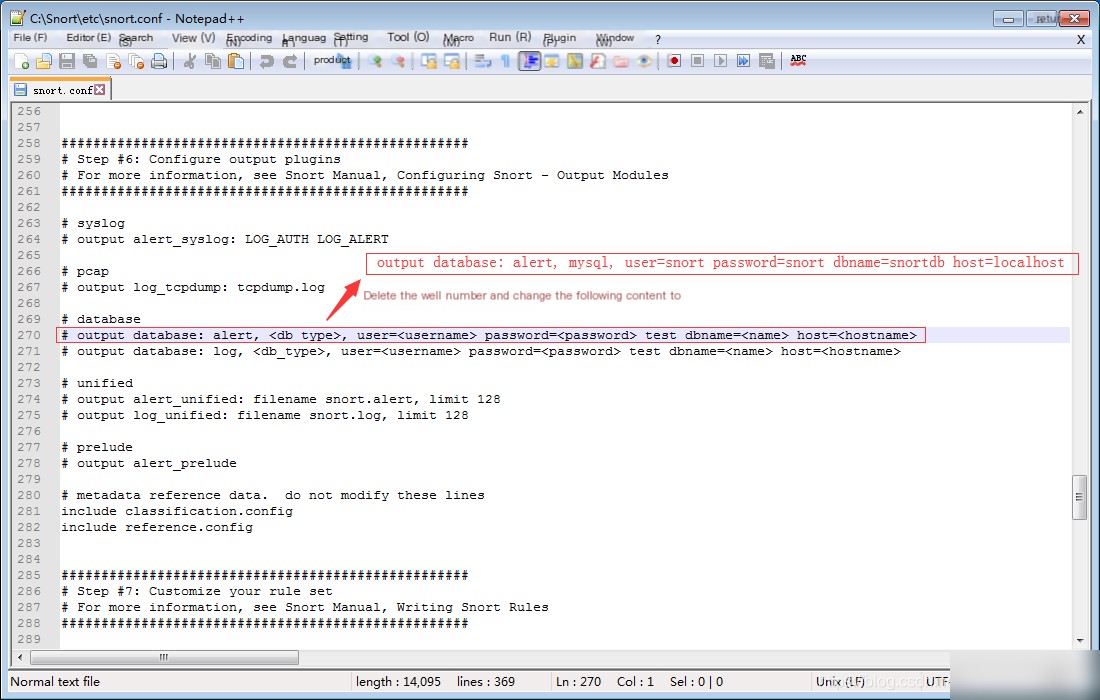1100x700 pixels.
Task: Close the snort.conf tab with its X
Action: point(100,90)
